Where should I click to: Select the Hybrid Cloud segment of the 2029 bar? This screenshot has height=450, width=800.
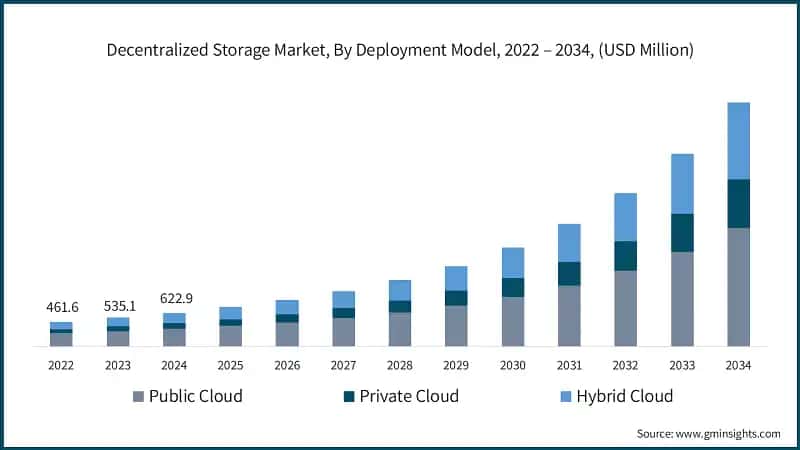click(456, 278)
